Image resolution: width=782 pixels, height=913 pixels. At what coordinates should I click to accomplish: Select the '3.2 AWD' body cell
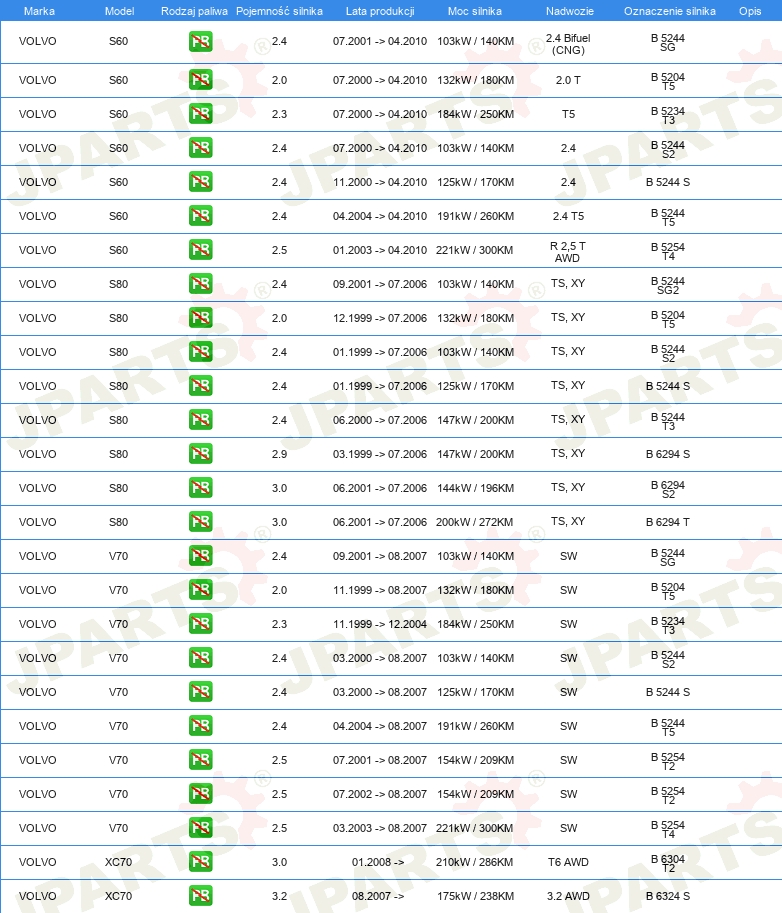(568, 896)
